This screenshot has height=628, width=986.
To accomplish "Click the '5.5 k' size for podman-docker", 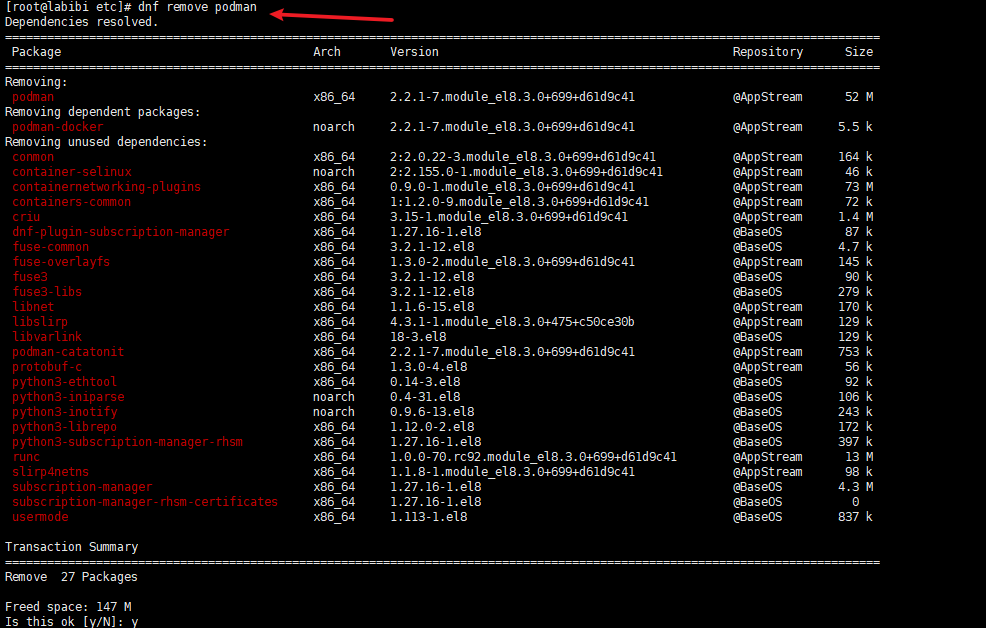I will click(x=855, y=127).
